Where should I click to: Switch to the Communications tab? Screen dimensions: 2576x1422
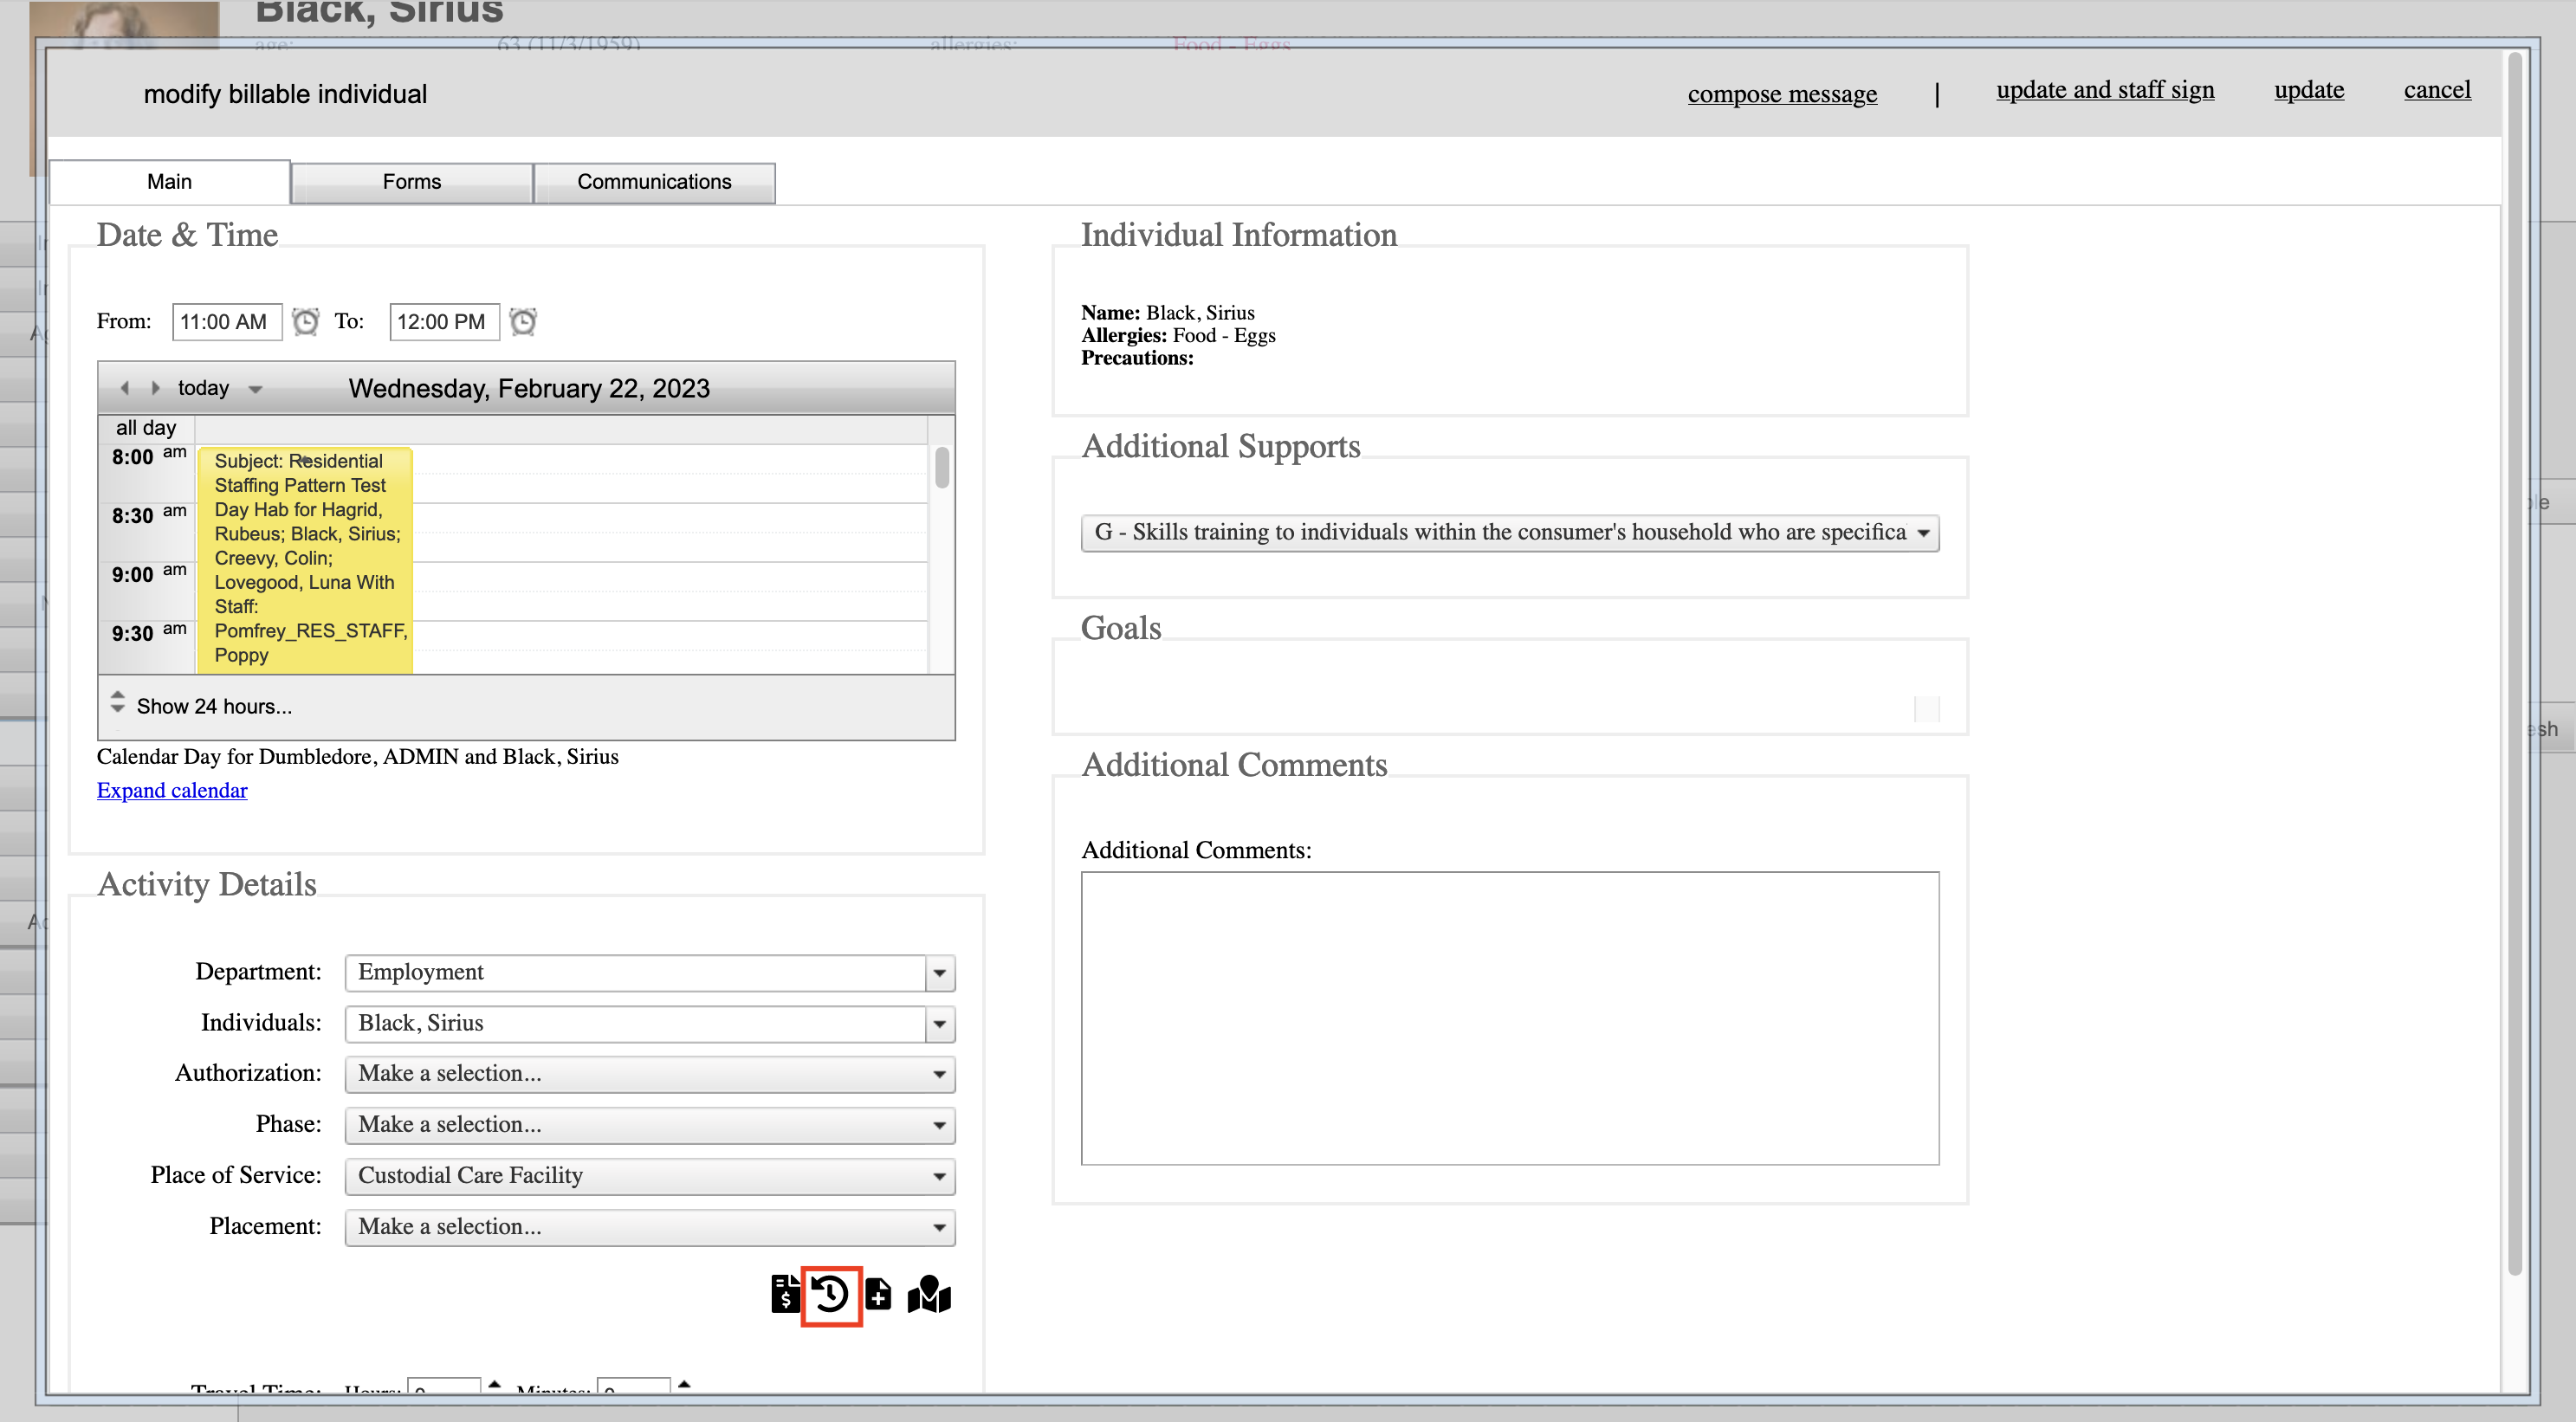654,182
